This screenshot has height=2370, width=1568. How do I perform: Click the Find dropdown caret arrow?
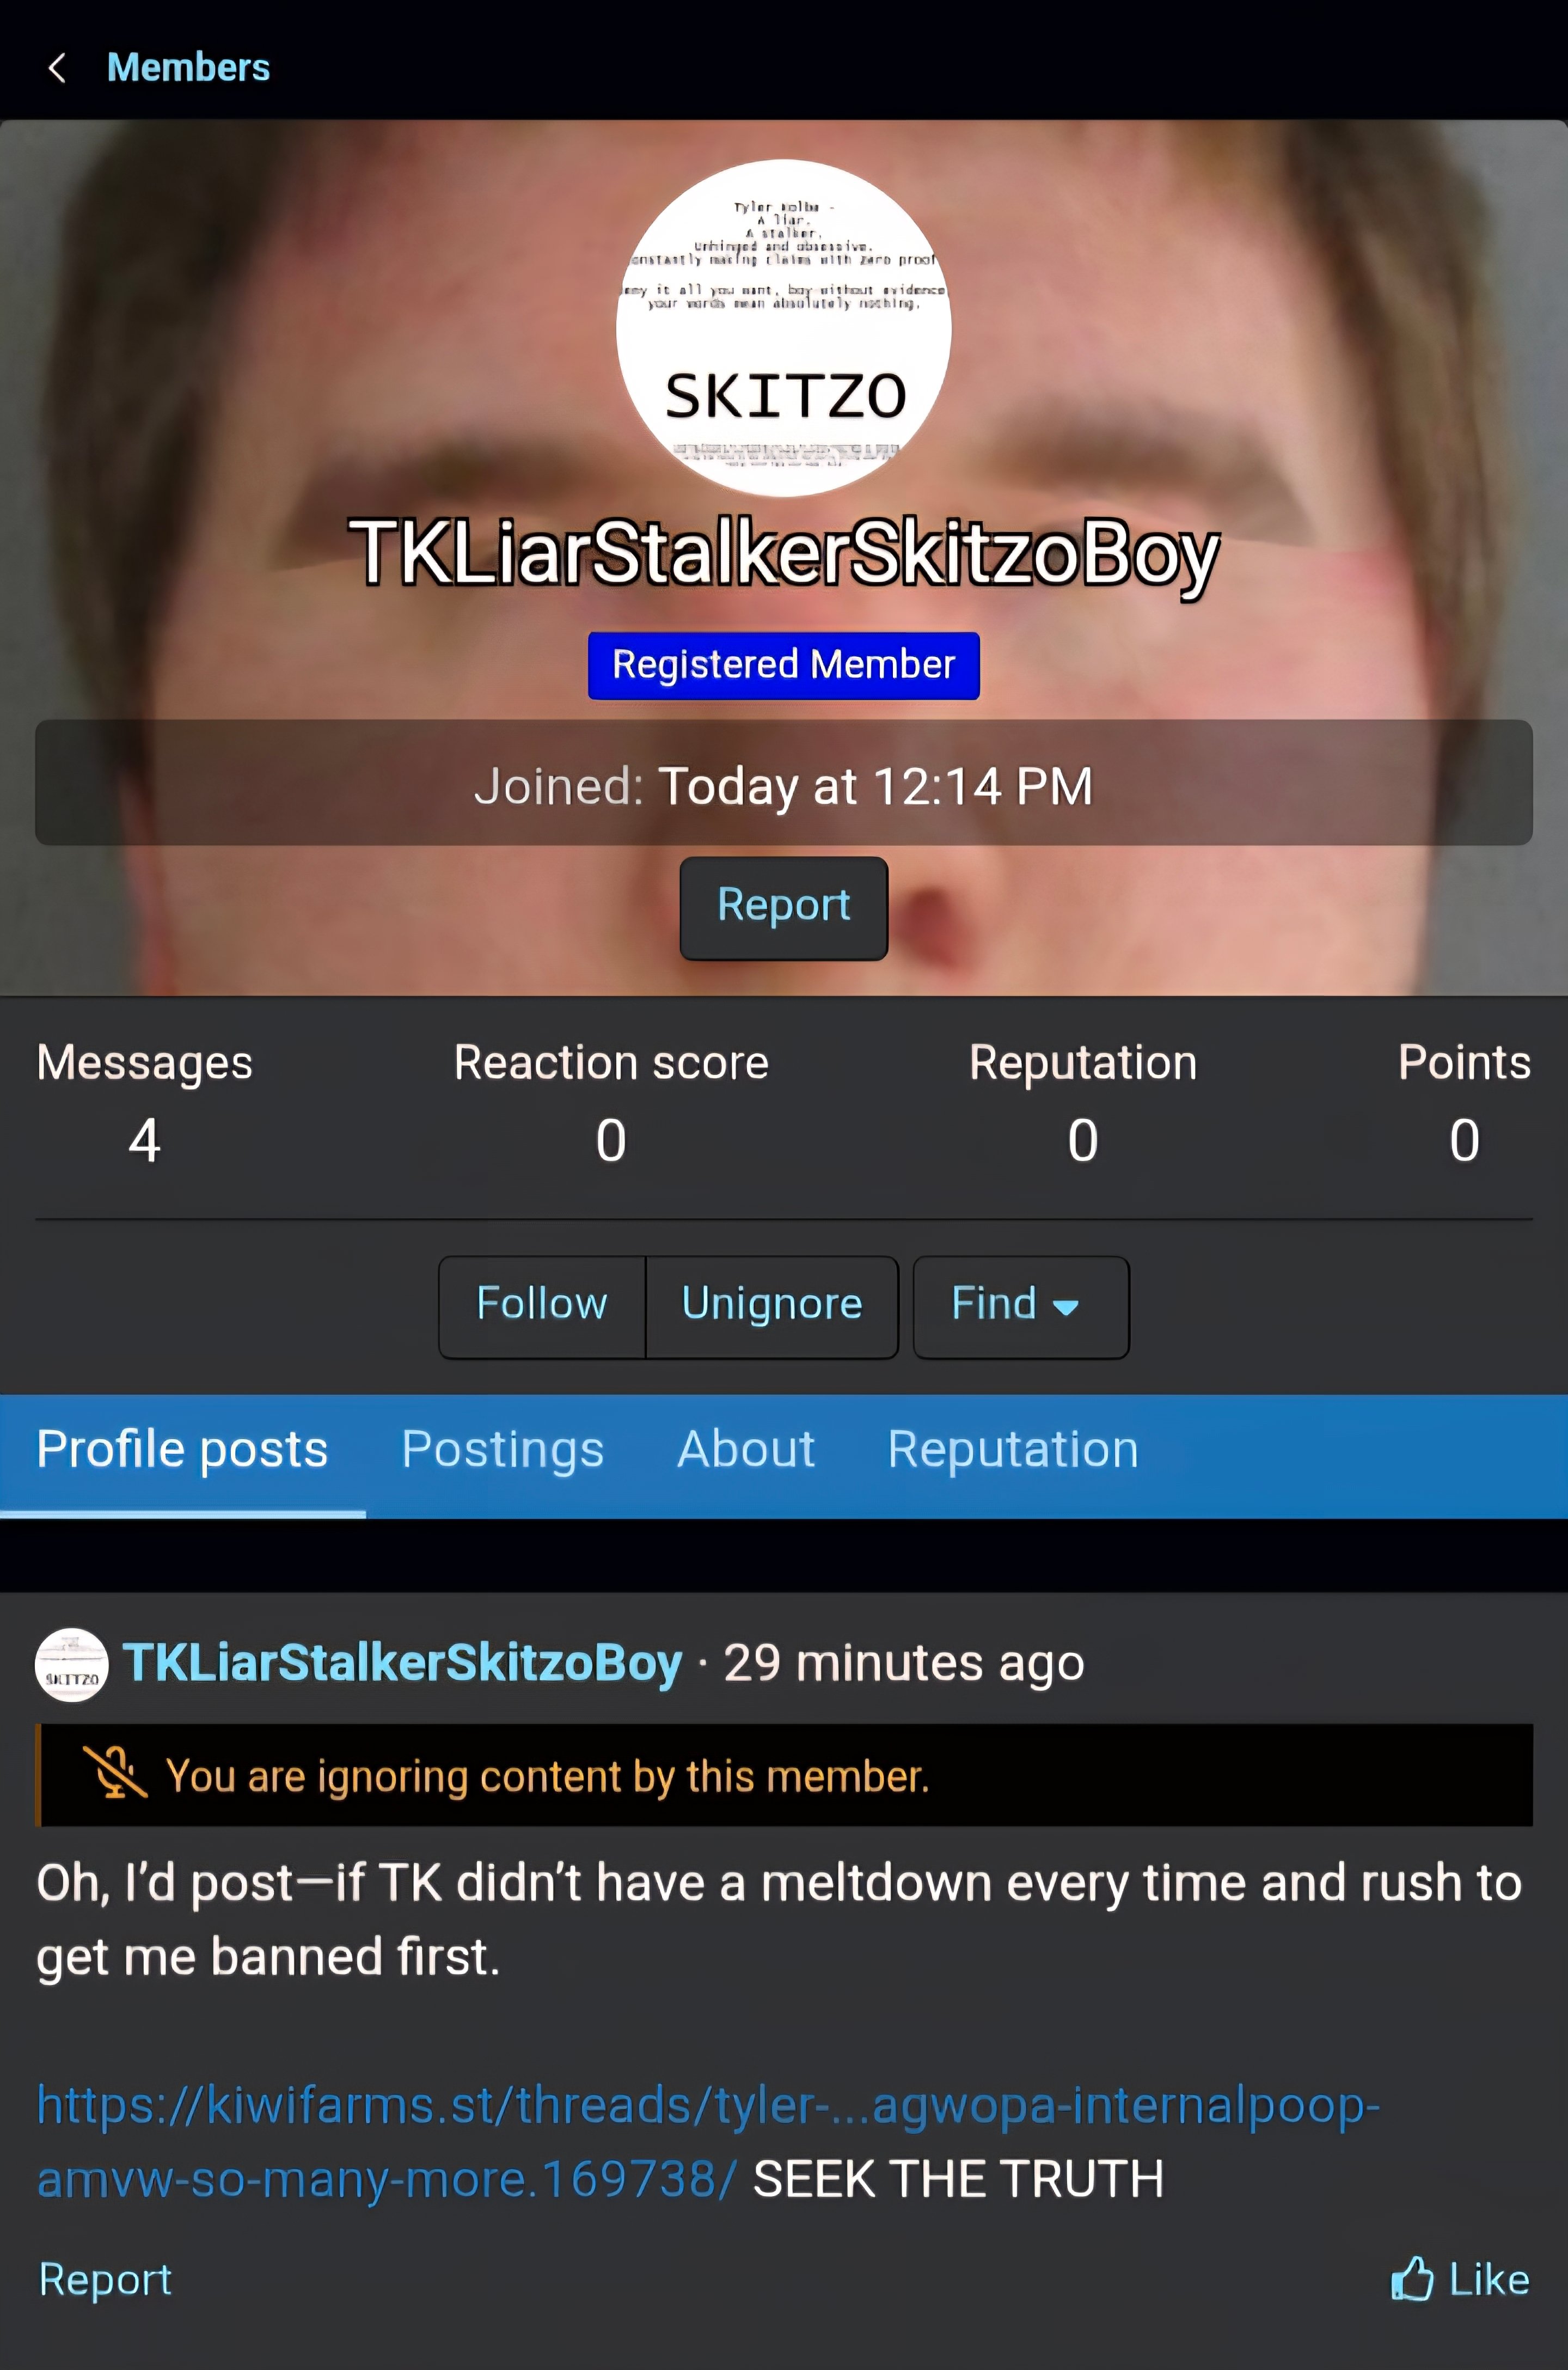(1066, 1308)
